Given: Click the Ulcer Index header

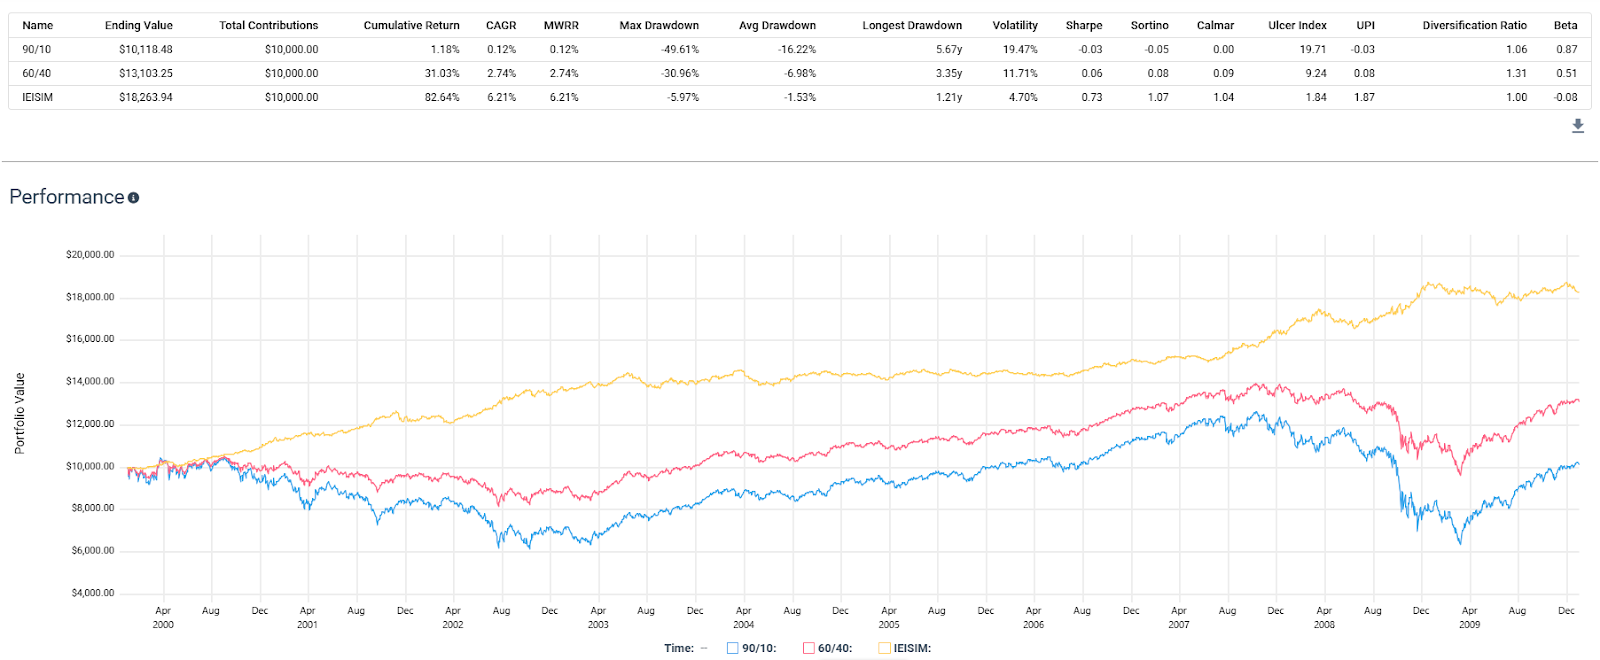Looking at the screenshot, I should tap(1297, 25).
